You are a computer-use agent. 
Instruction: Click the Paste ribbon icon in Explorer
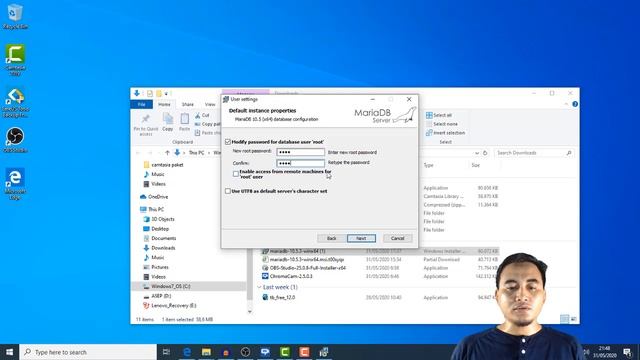pos(184,122)
